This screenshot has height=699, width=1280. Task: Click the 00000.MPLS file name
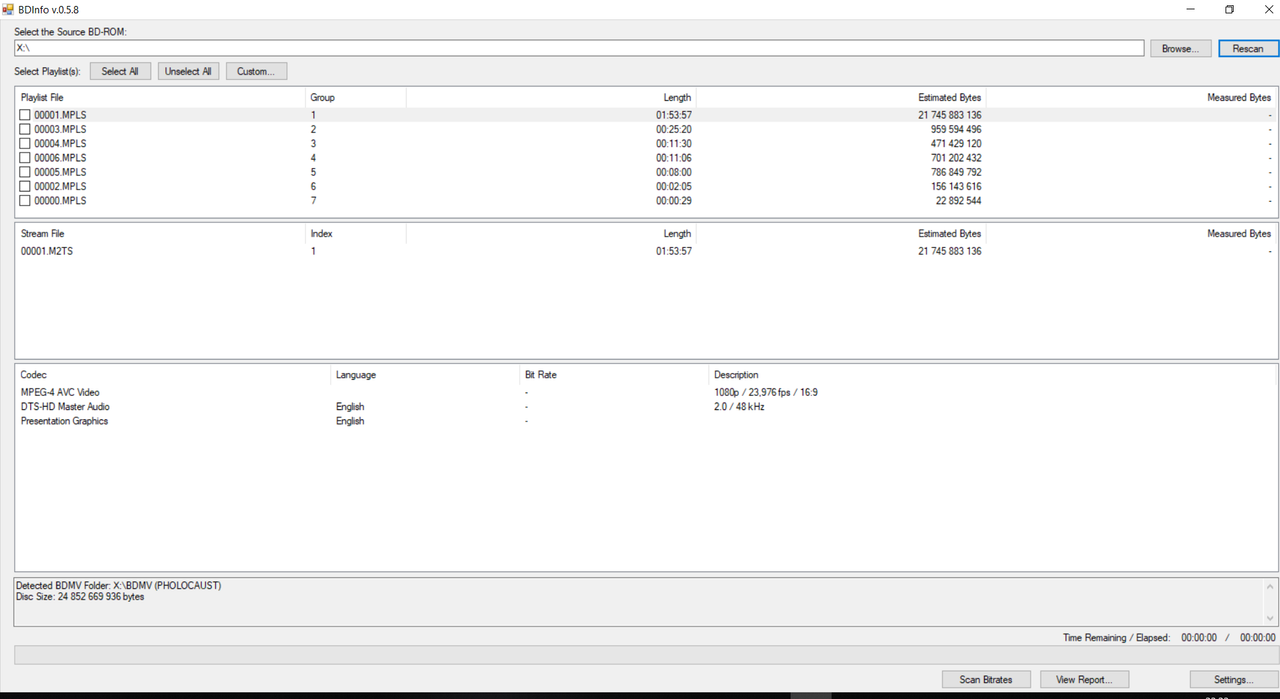(60, 201)
